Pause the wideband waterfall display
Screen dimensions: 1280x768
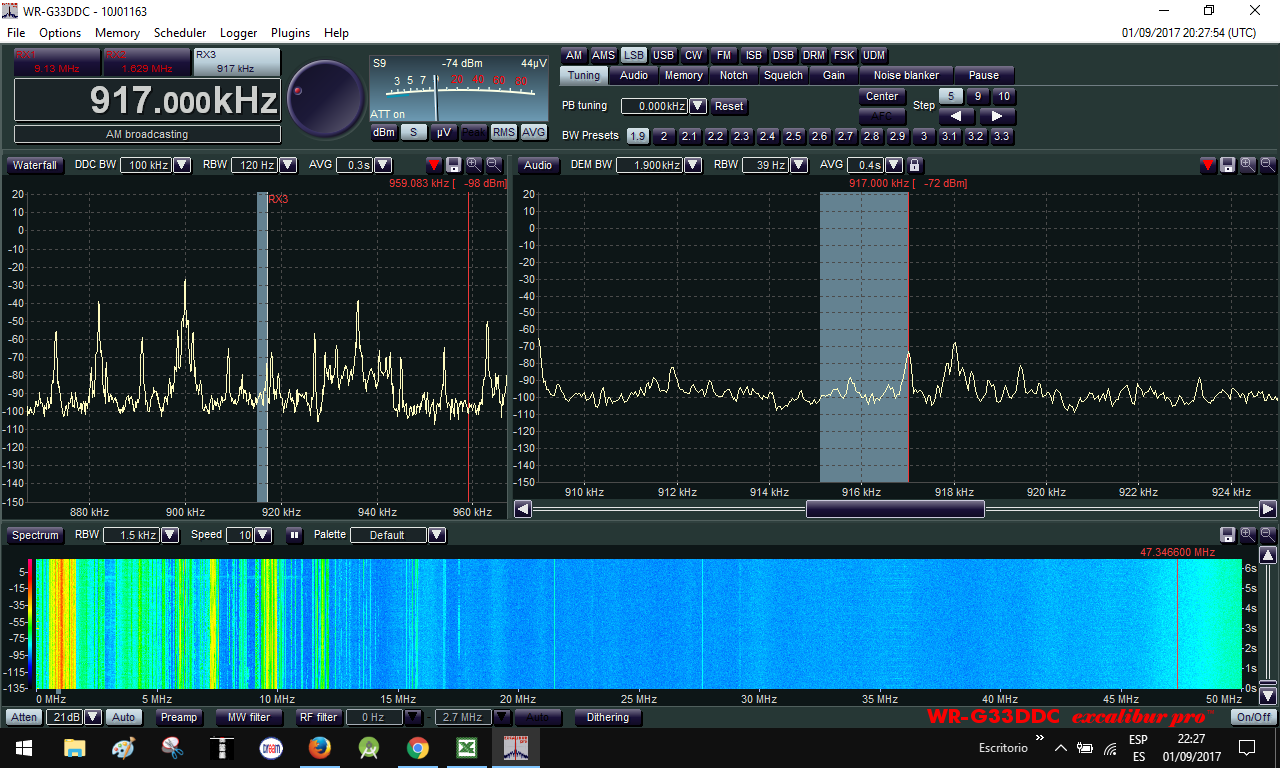tap(294, 535)
